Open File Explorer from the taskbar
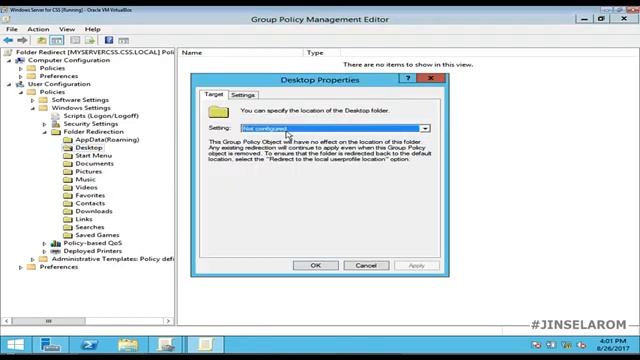Viewport: 640px width, 360px height. point(128,345)
